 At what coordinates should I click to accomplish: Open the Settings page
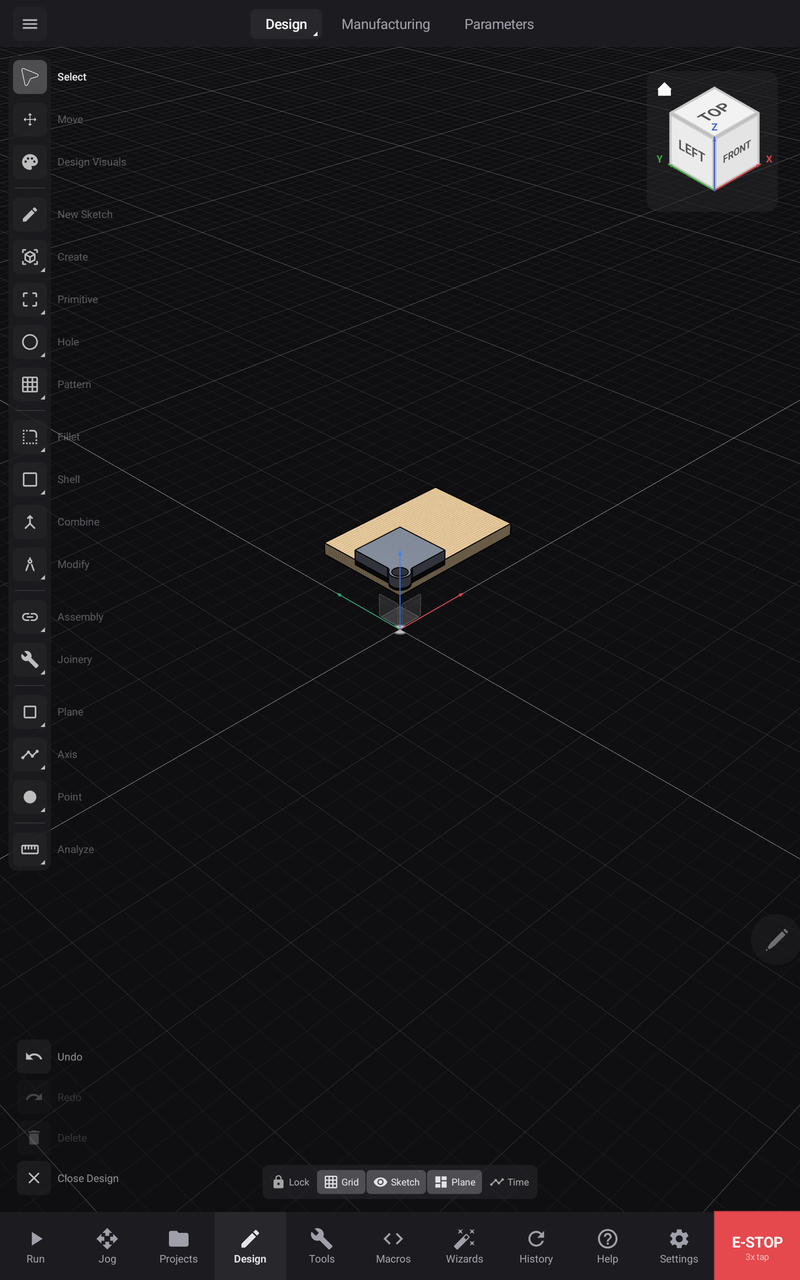pos(679,1246)
